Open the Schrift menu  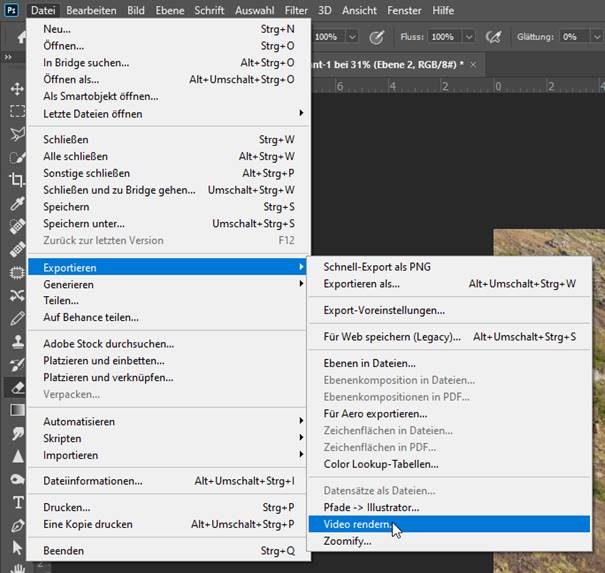[209, 10]
